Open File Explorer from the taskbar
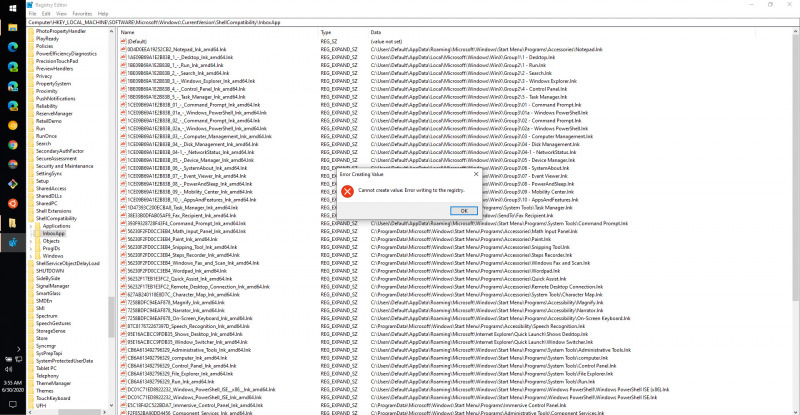The width and height of the screenshot is (800, 415). click(x=13, y=27)
